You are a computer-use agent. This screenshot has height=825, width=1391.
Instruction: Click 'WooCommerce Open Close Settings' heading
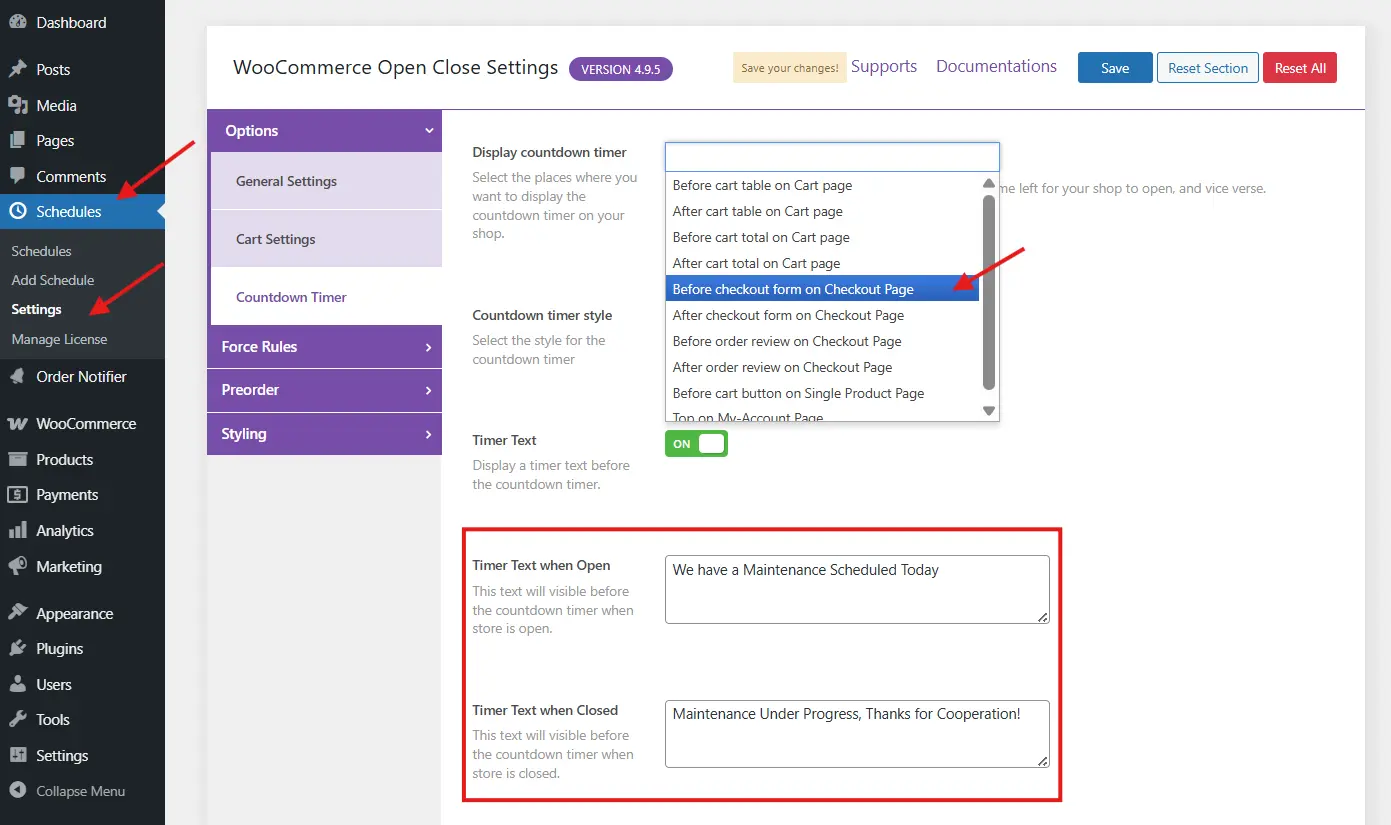396,68
